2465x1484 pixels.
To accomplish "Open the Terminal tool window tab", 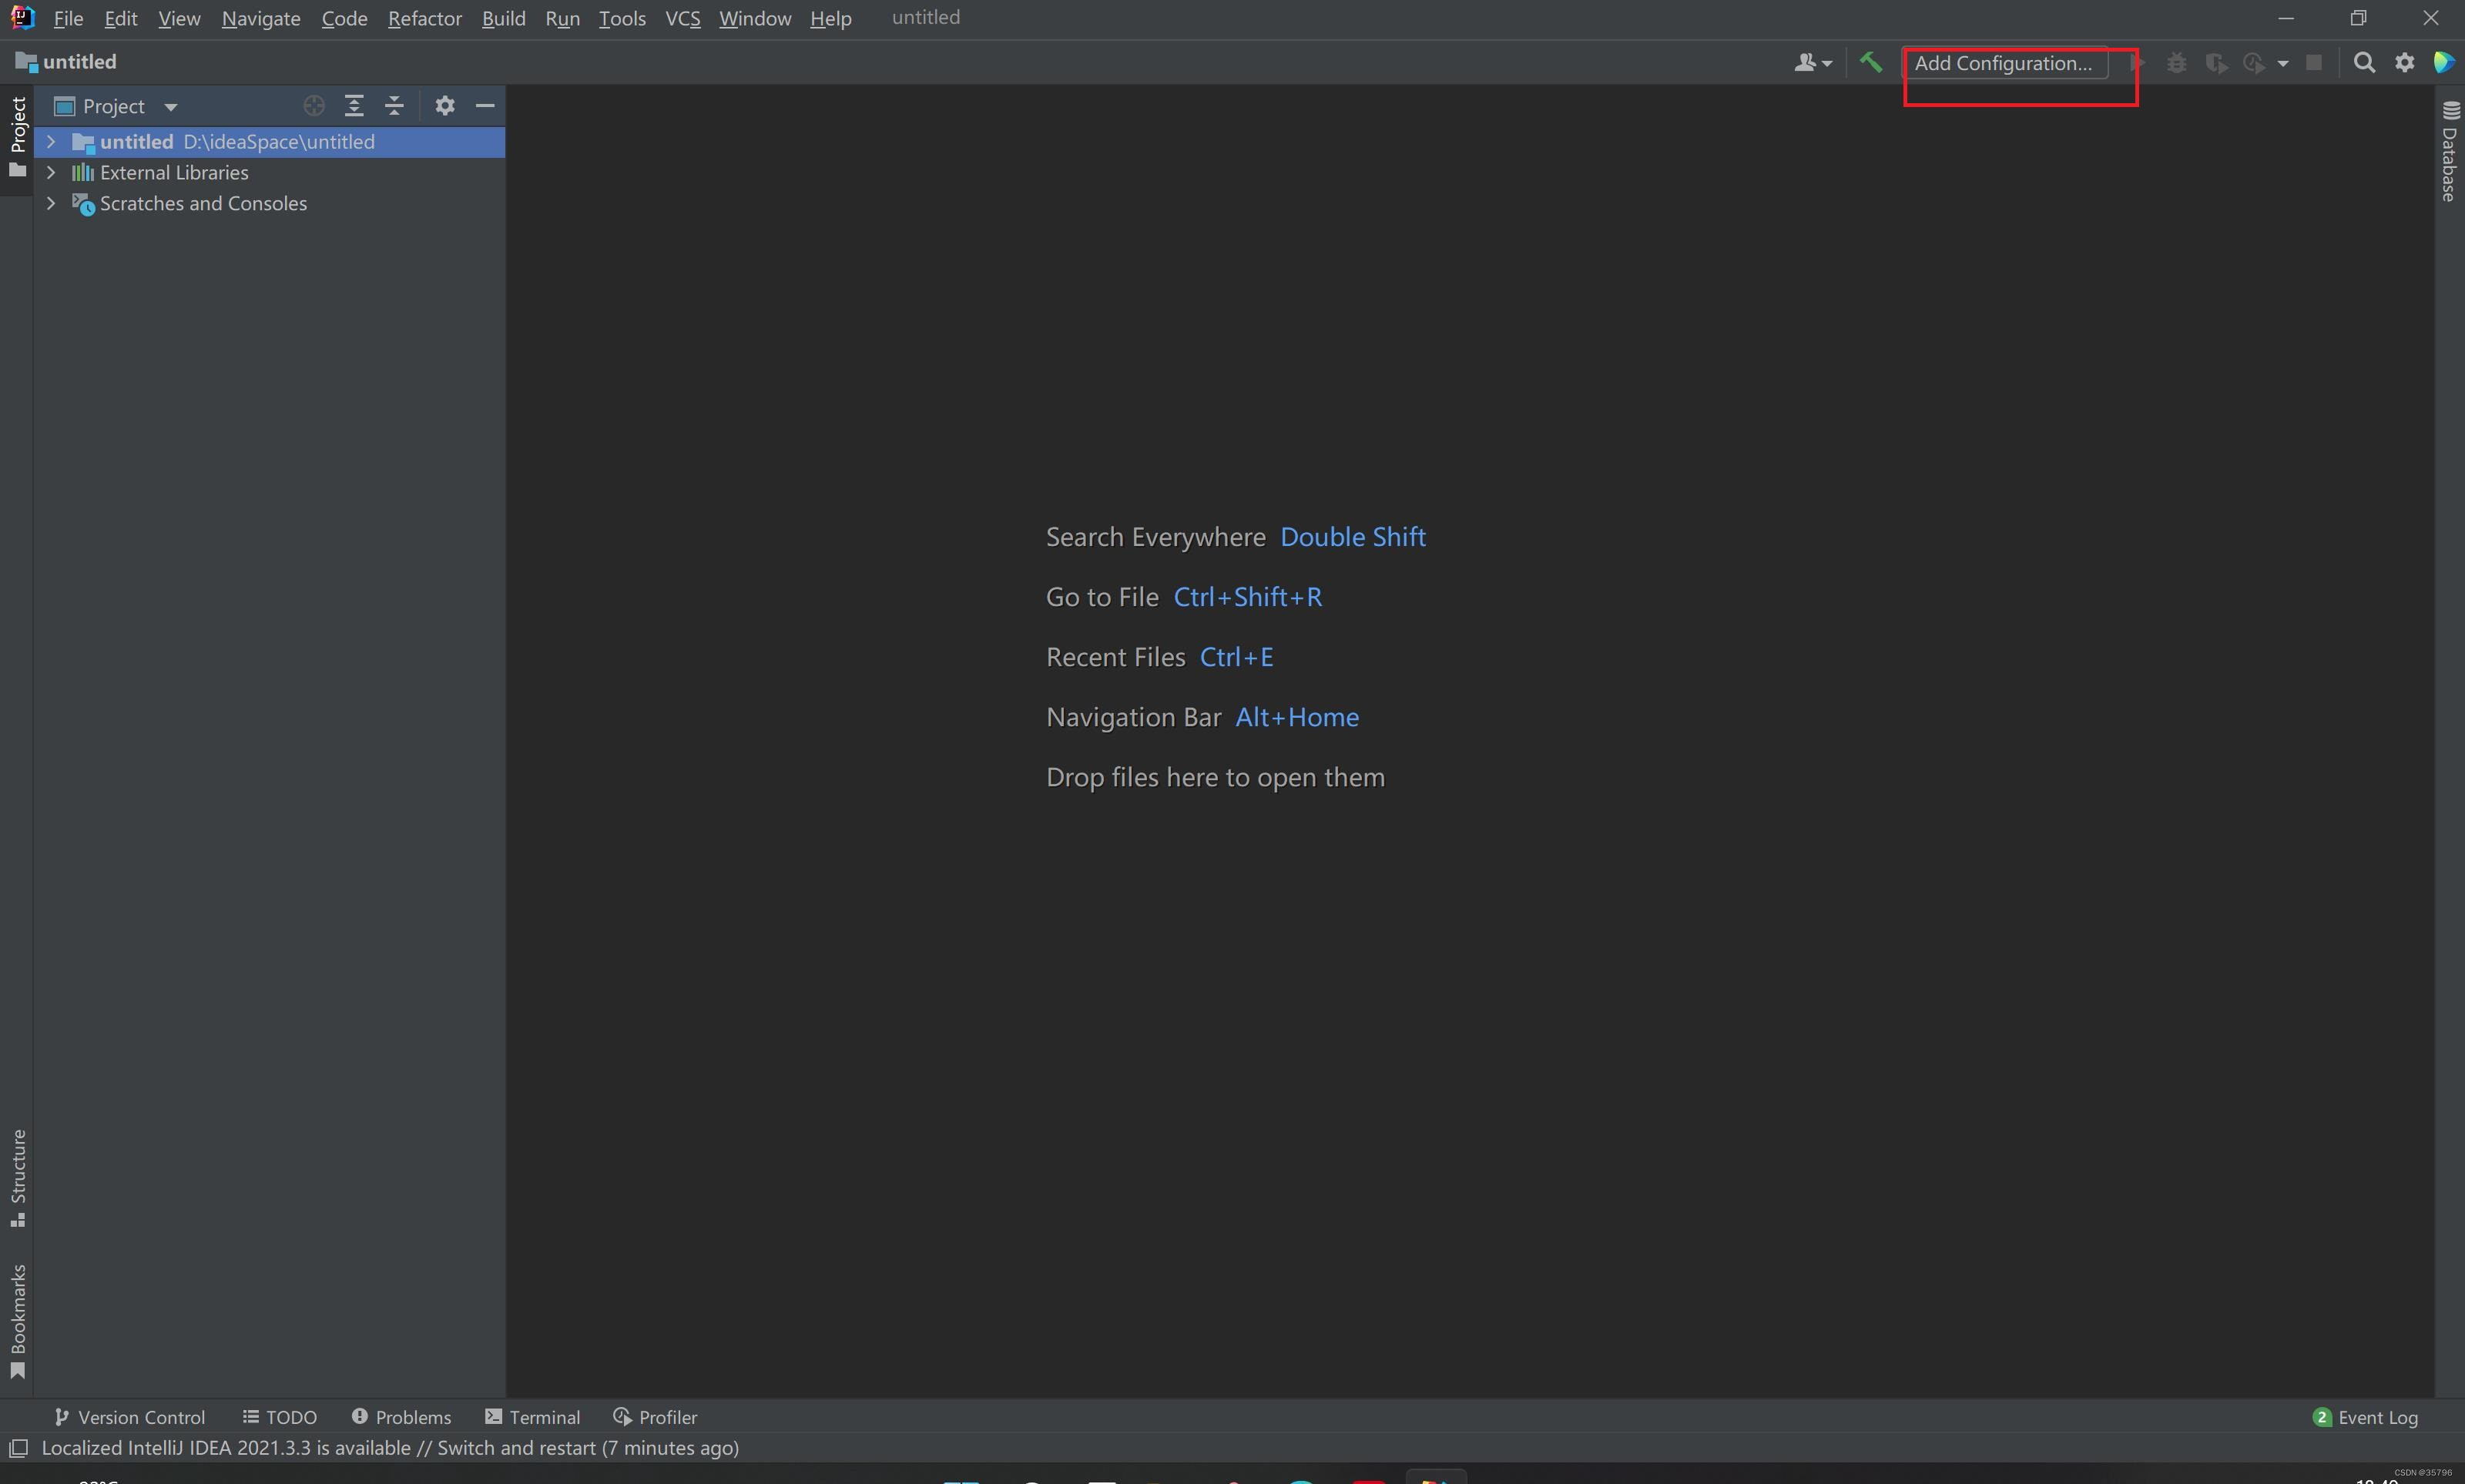I will coord(532,1417).
